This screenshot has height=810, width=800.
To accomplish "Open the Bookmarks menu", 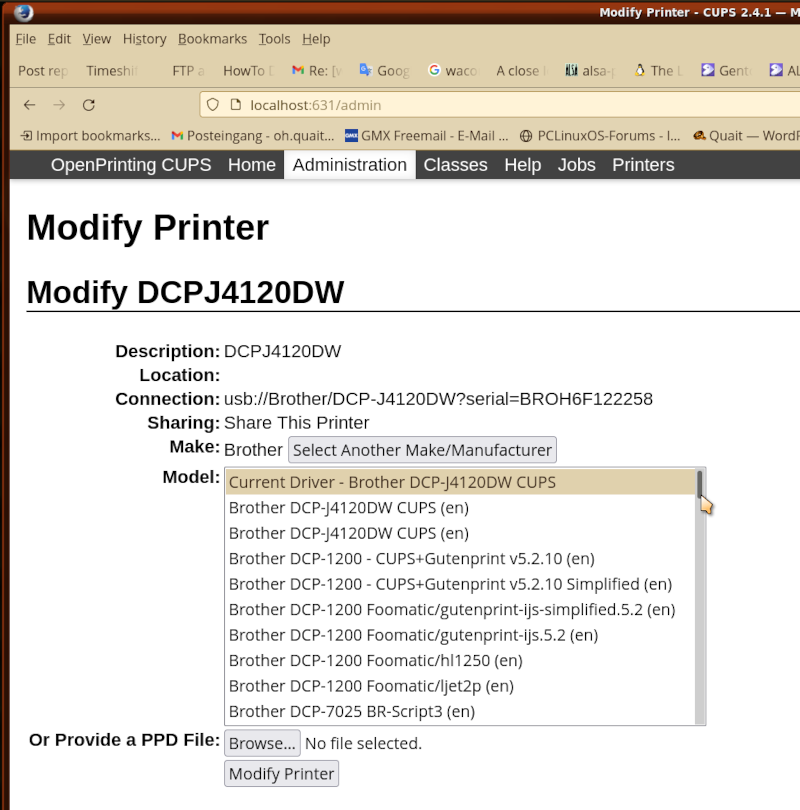I will (x=212, y=39).
